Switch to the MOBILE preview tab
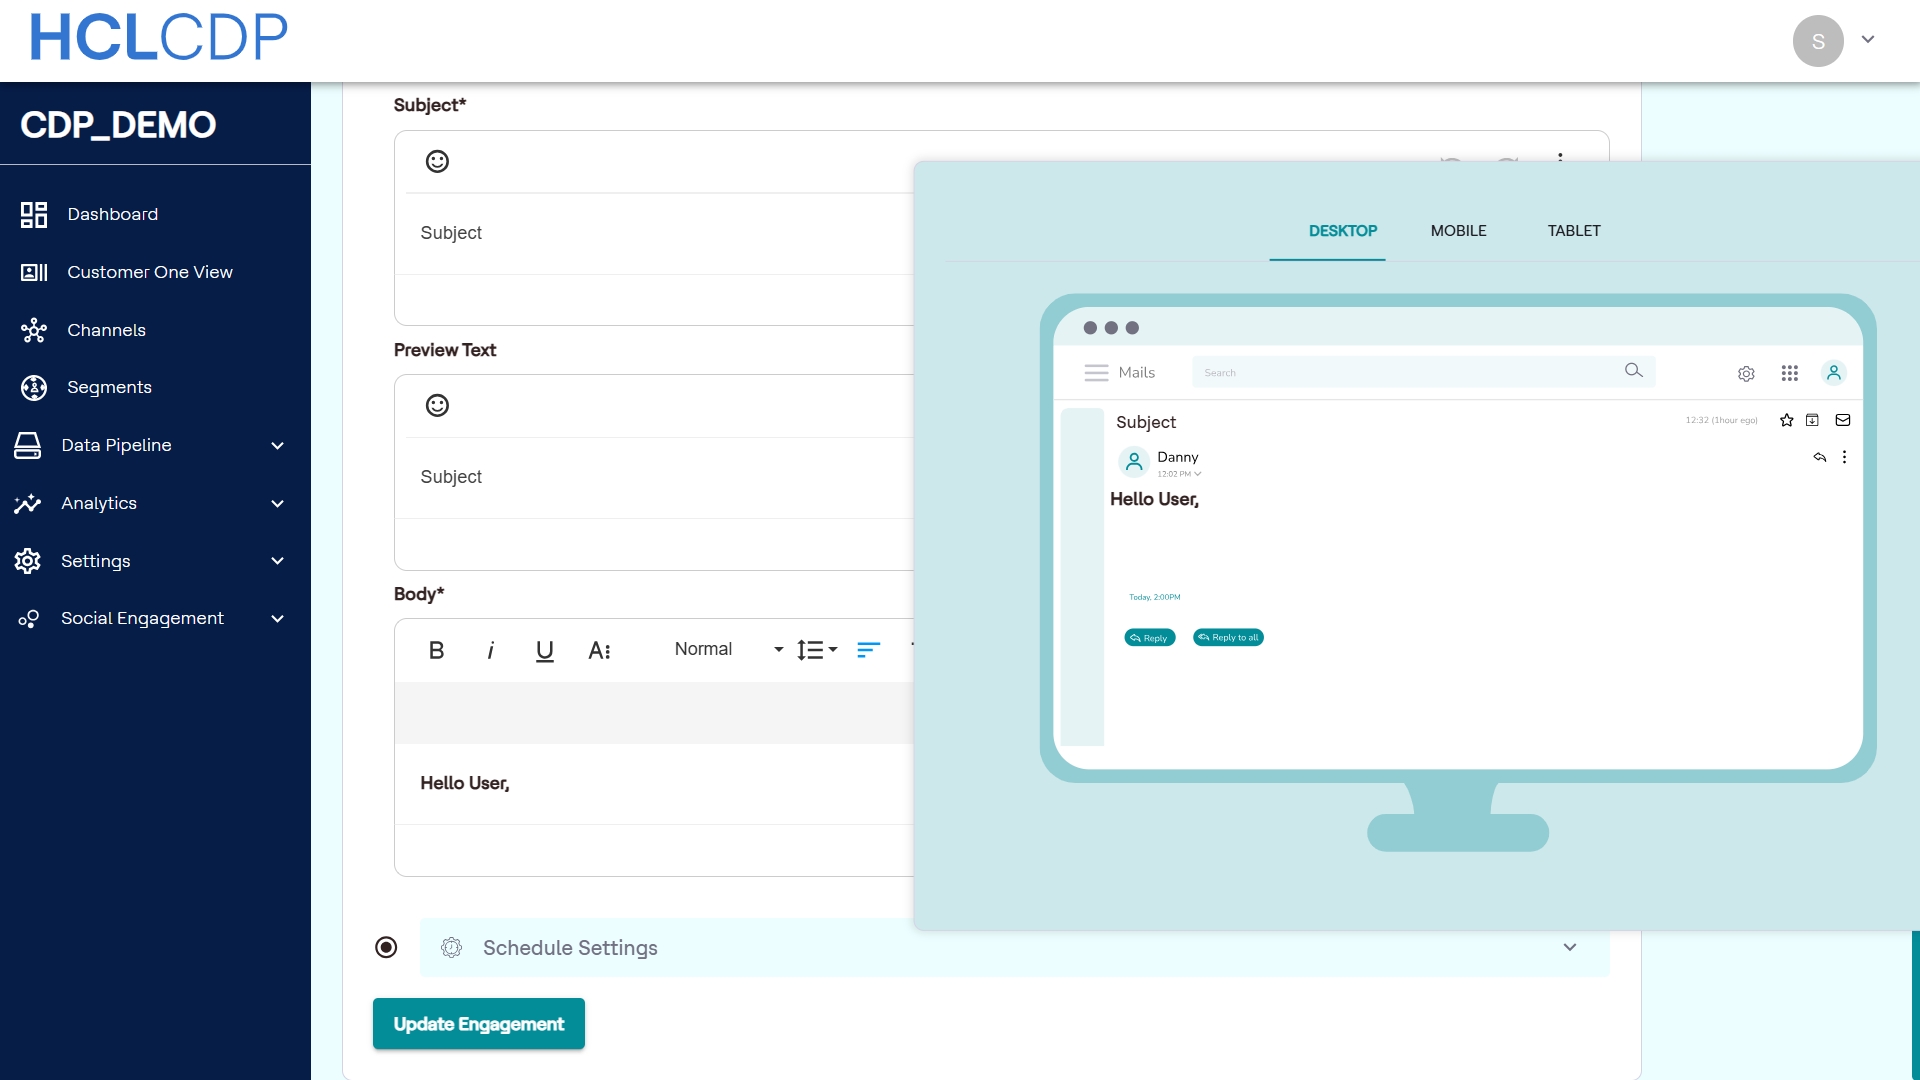The height and width of the screenshot is (1080, 1920). coord(1458,231)
